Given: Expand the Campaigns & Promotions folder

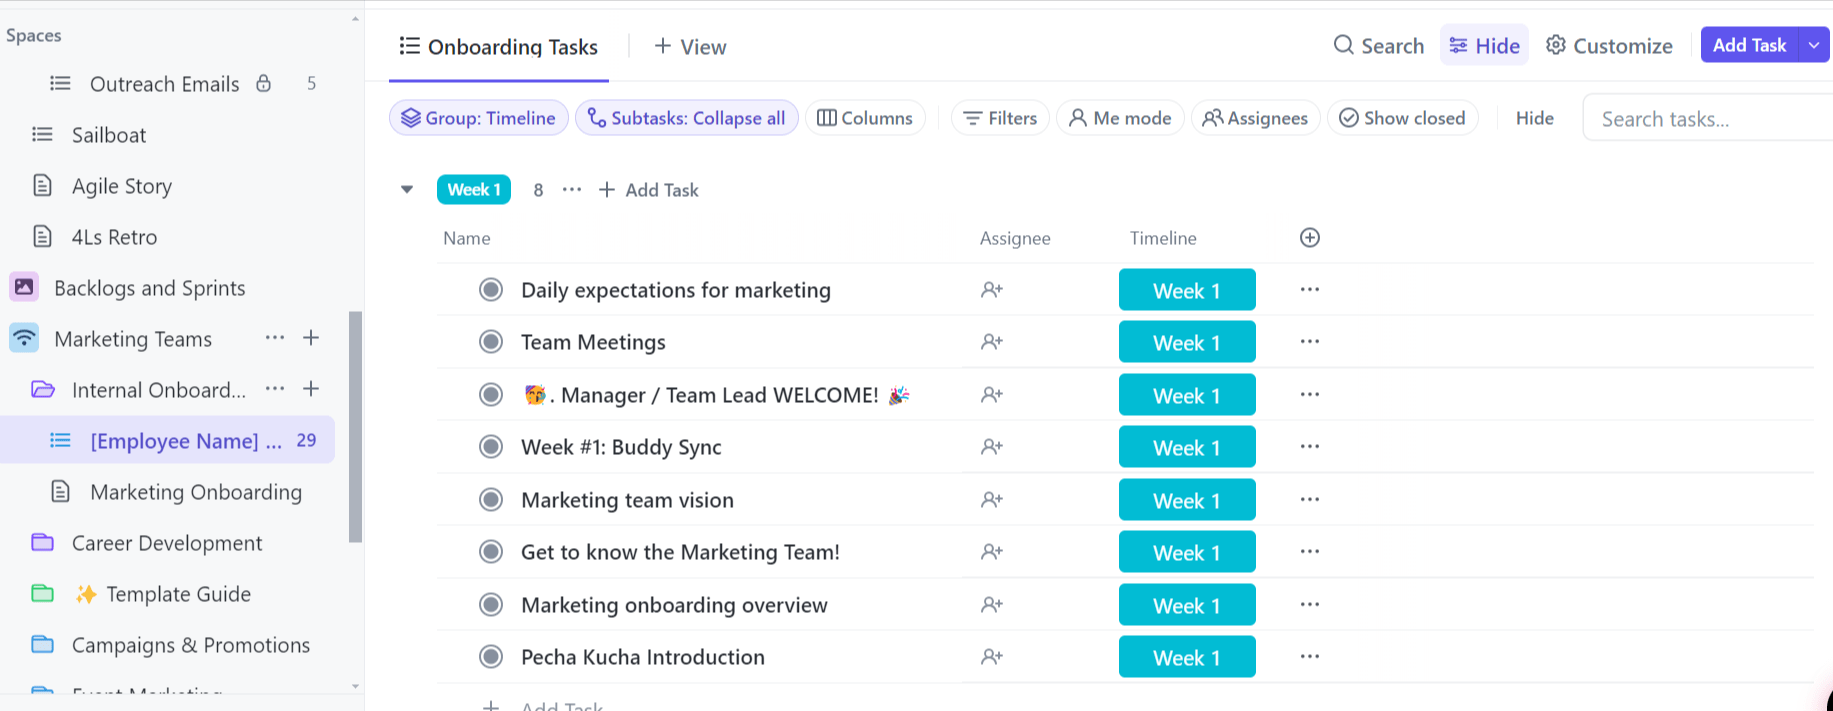Looking at the screenshot, I should (42, 644).
